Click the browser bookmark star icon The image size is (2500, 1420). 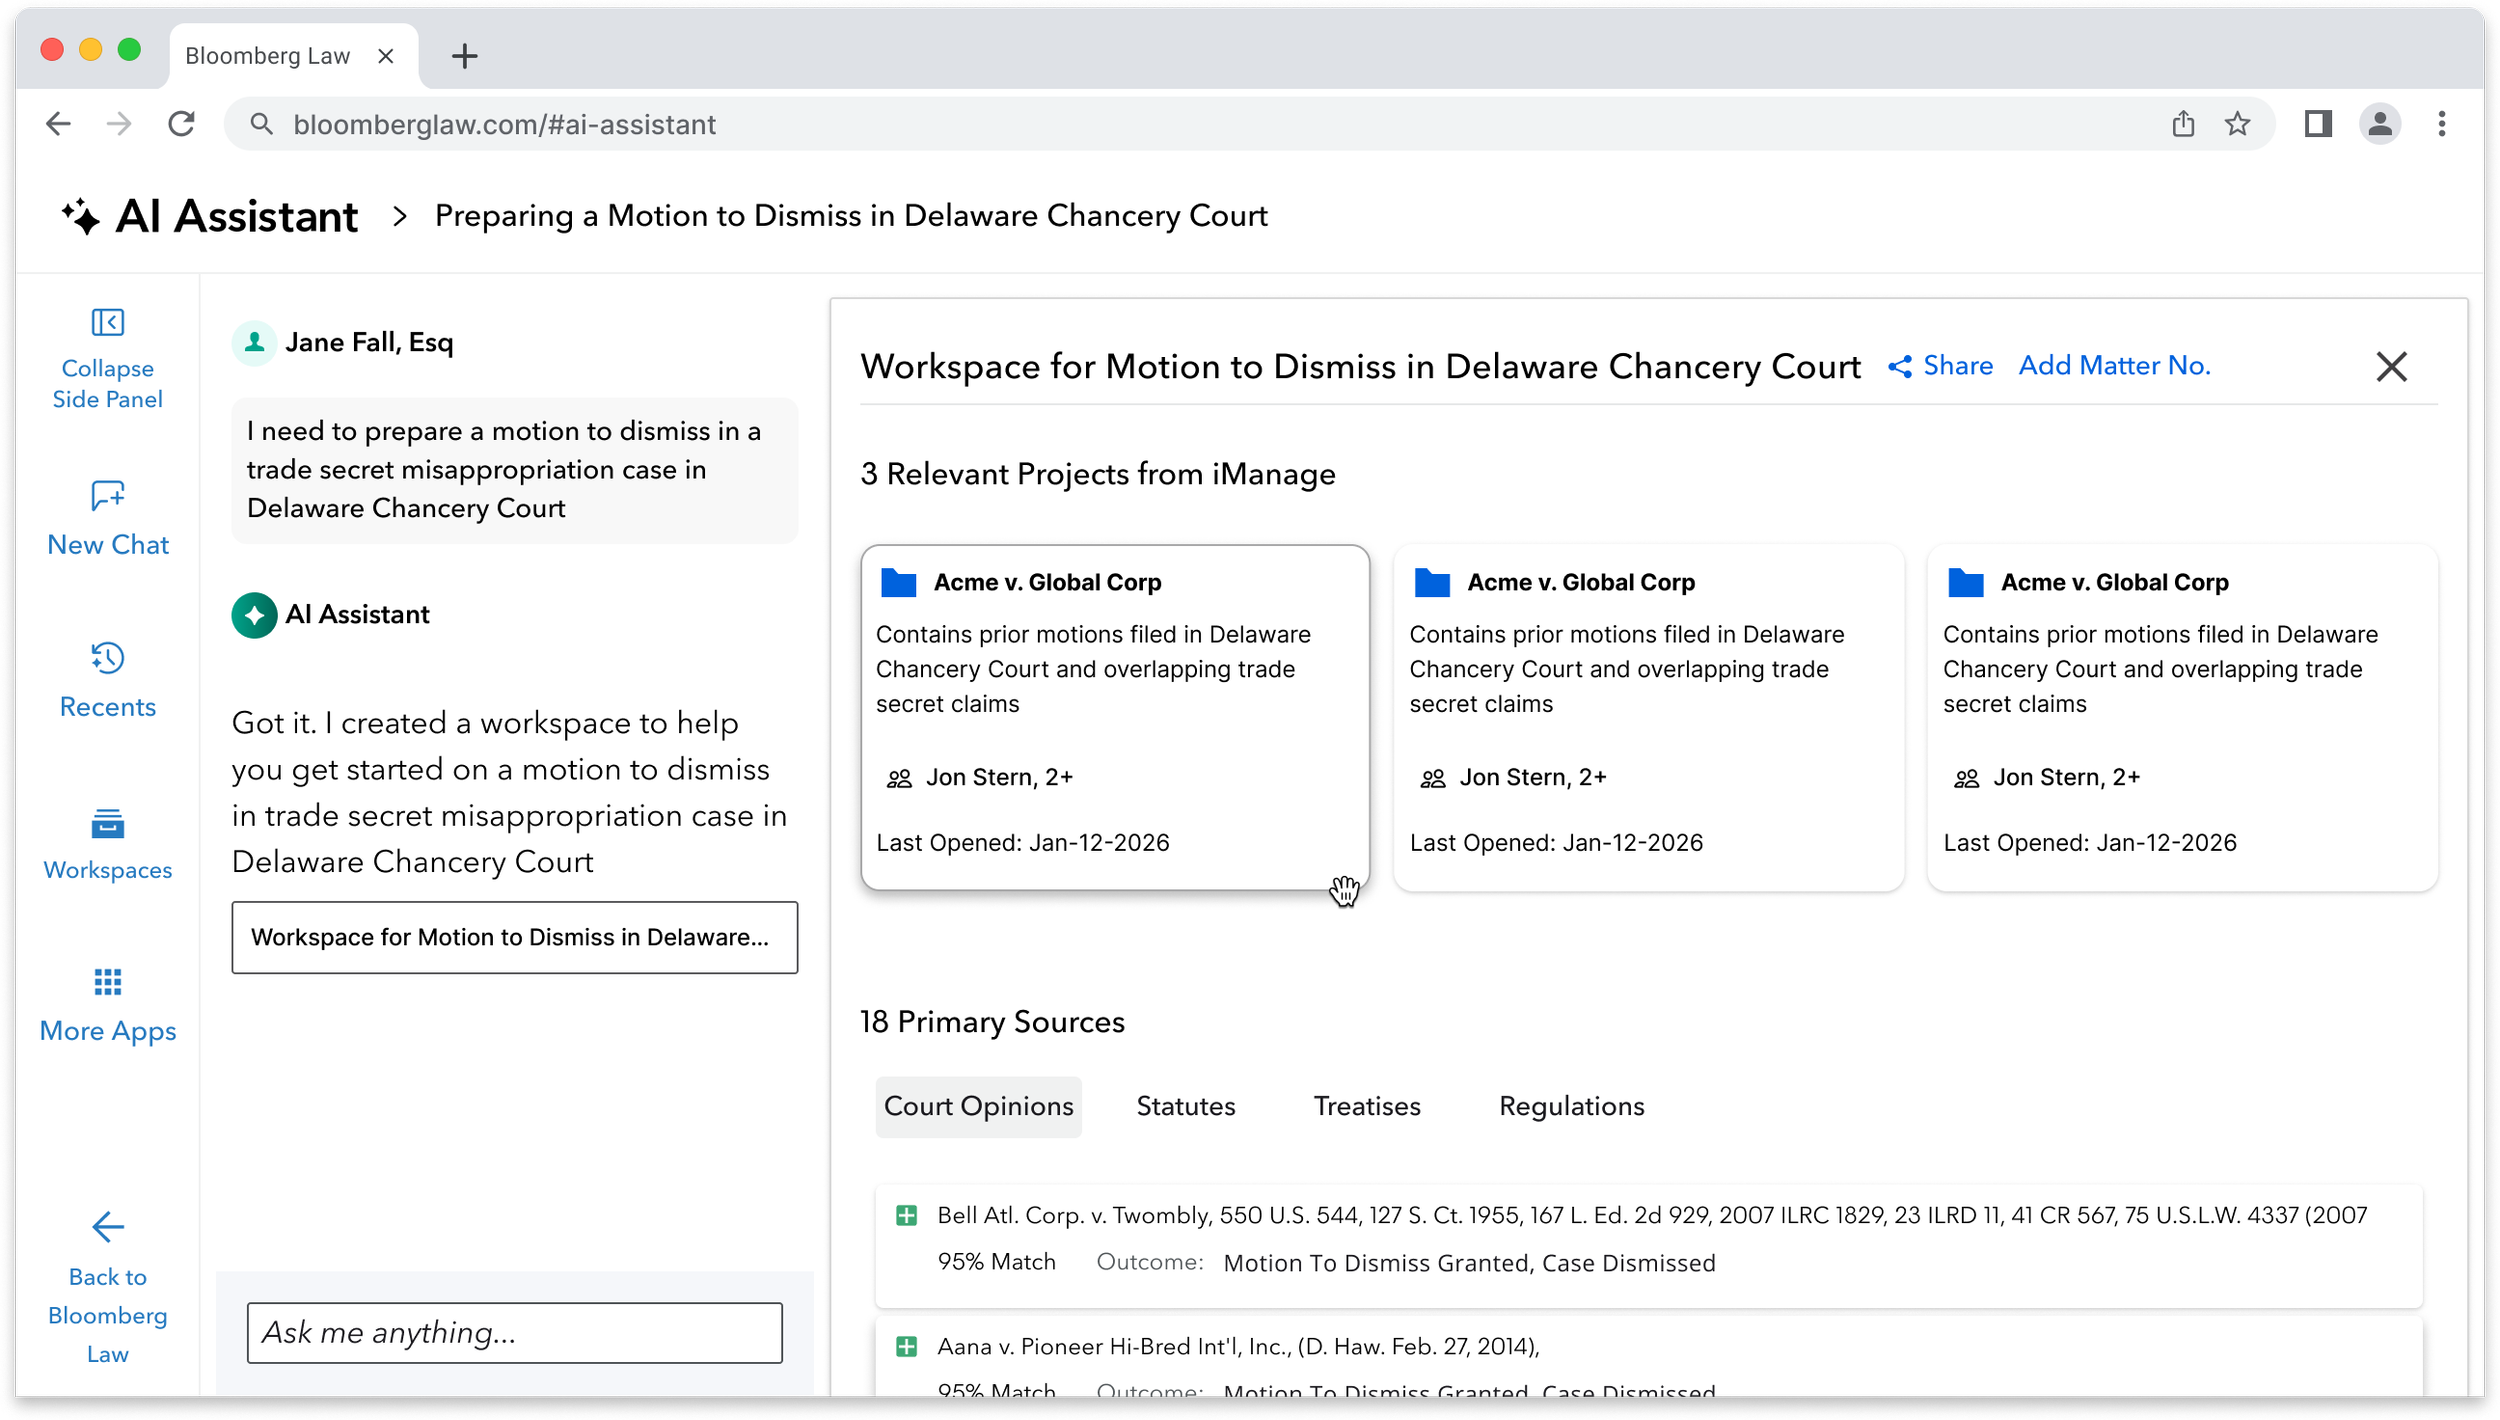point(2237,124)
